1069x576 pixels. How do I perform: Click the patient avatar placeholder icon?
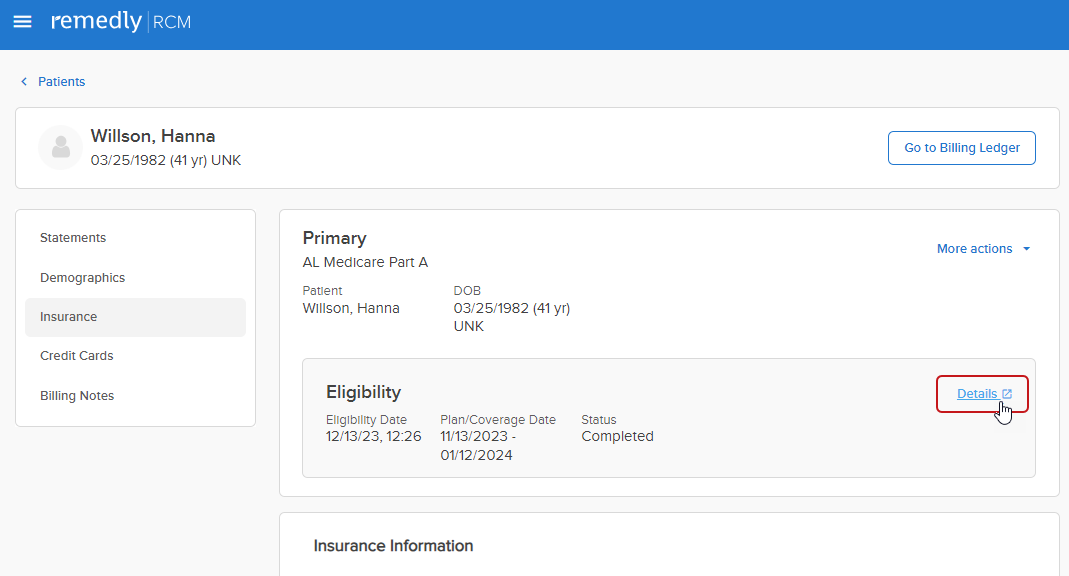pyautogui.click(x=60, y=148)
